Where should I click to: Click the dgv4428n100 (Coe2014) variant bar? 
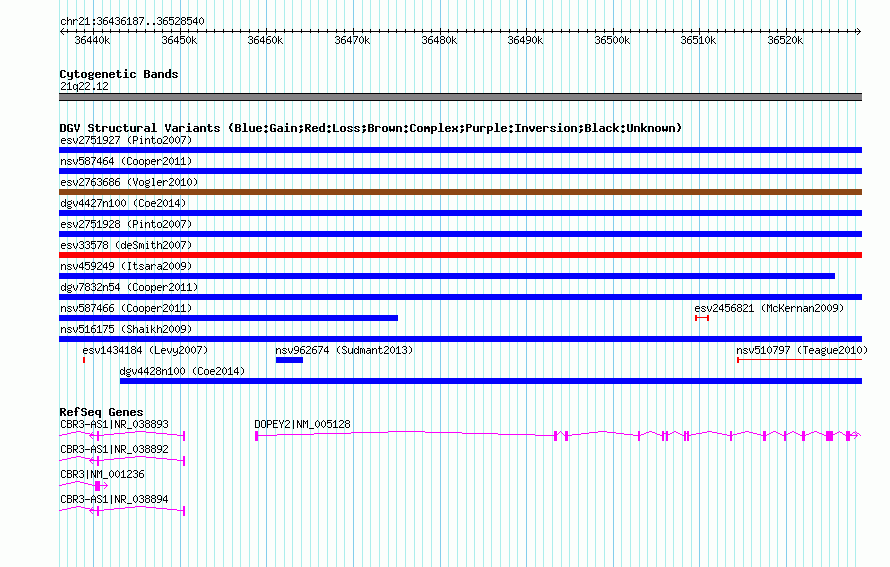click(x=490, y=381)
